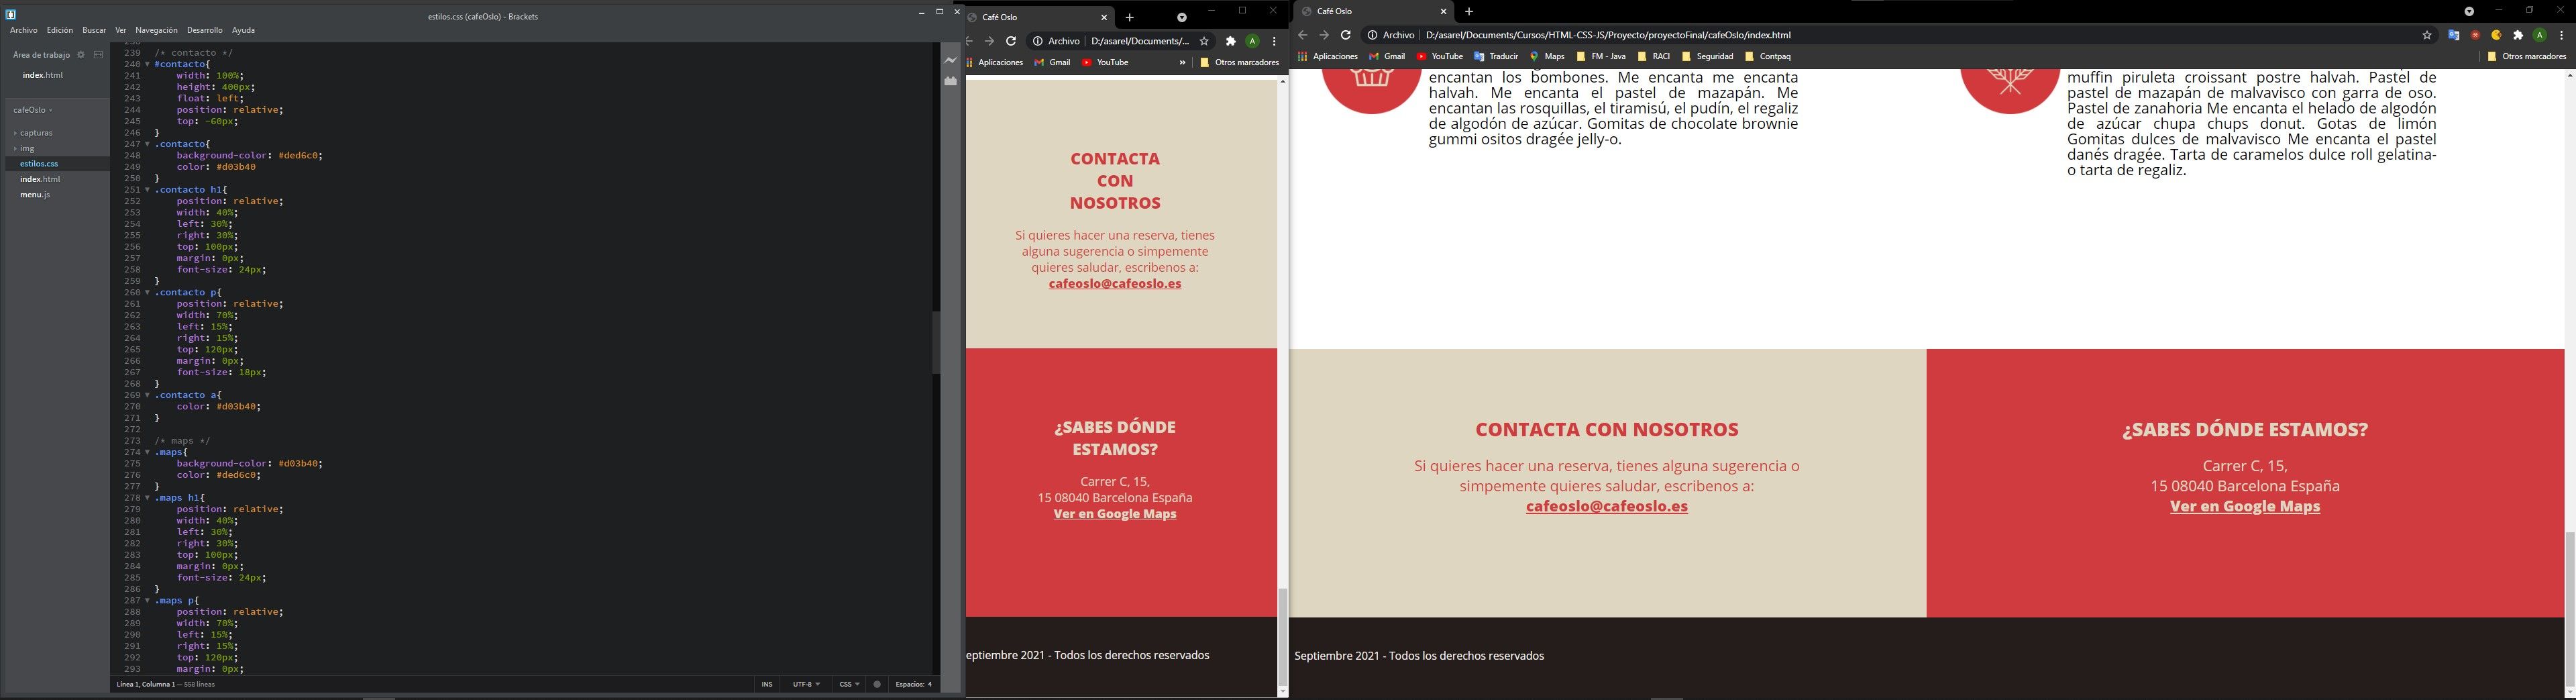
Task: Open profile avatar A in narrow Chrome
Action: (x=1252, y=41)
